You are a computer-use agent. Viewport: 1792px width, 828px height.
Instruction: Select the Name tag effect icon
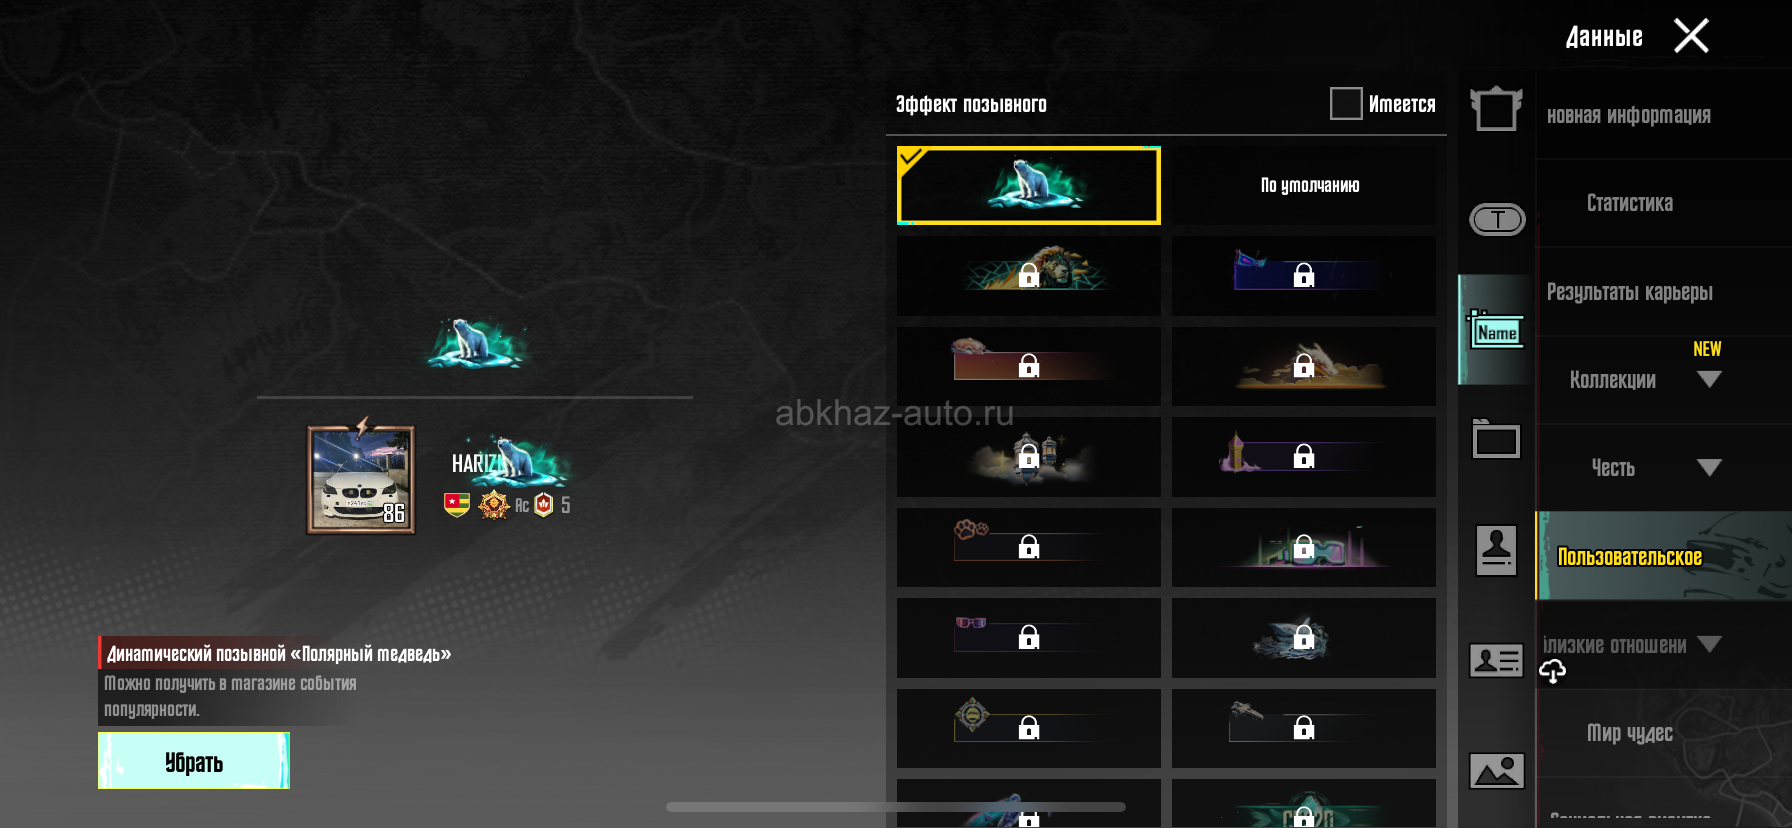pyautogui.click(x=1496, y=331)
